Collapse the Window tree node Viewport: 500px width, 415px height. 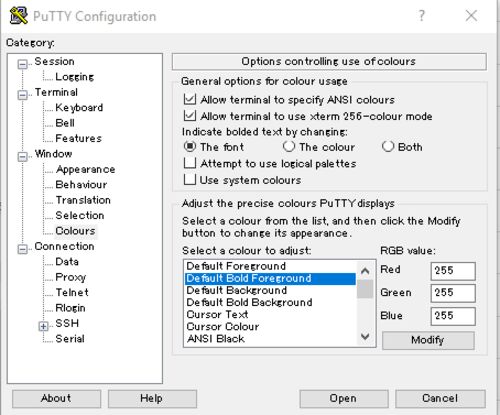click(23, 156)
